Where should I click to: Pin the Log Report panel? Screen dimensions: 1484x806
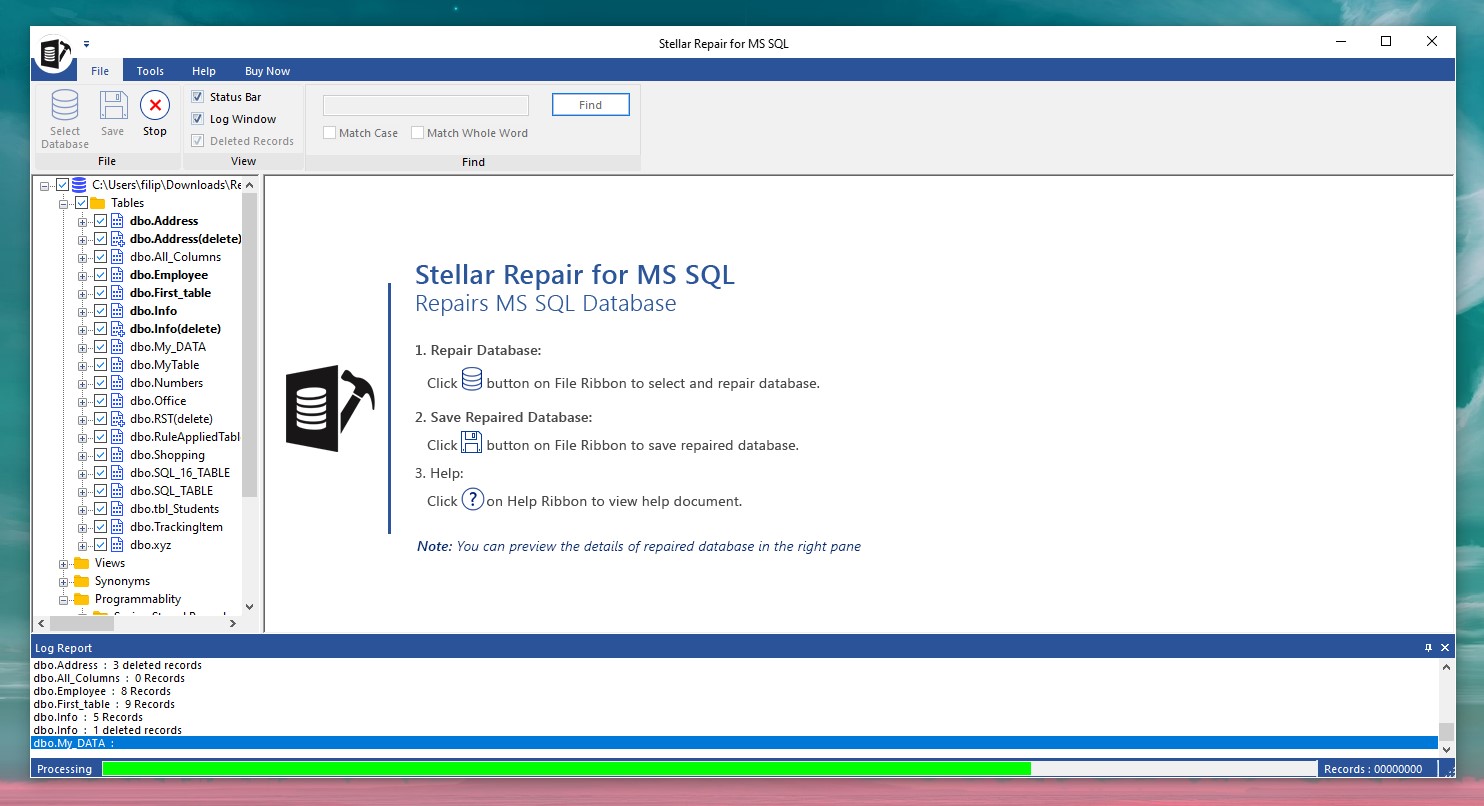[1428, 648]
